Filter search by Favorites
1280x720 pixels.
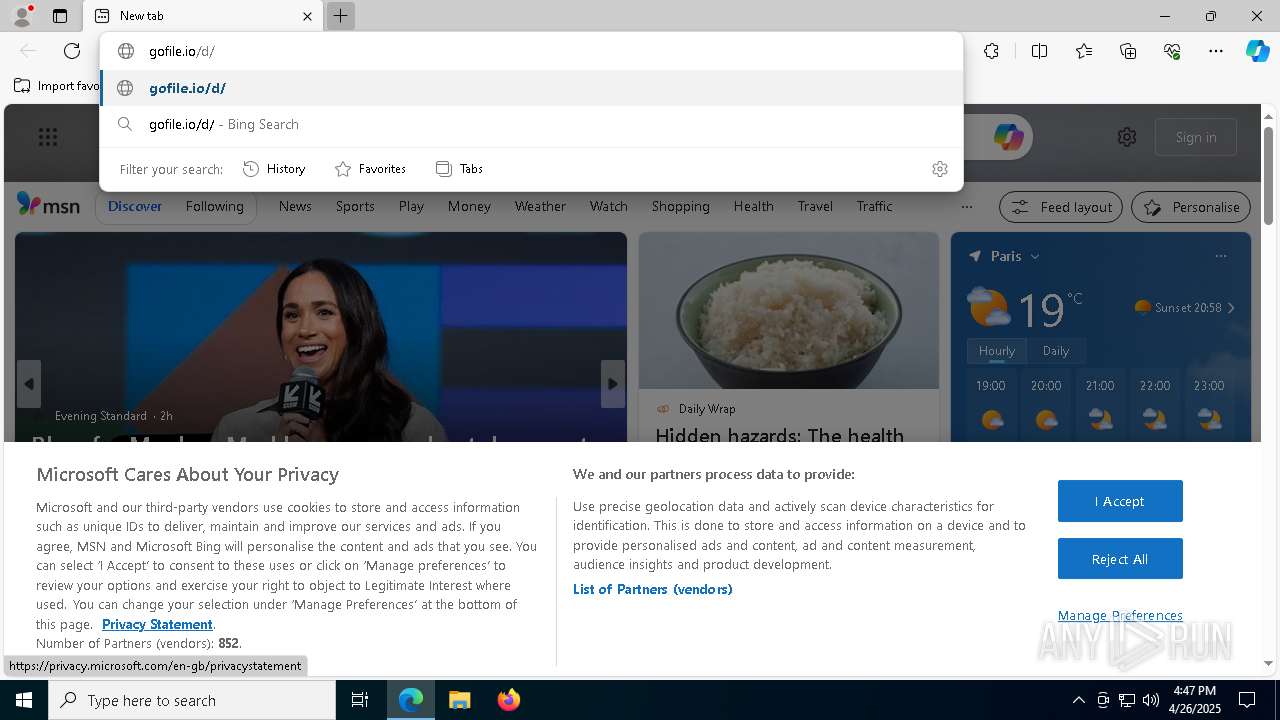[370, 169]
